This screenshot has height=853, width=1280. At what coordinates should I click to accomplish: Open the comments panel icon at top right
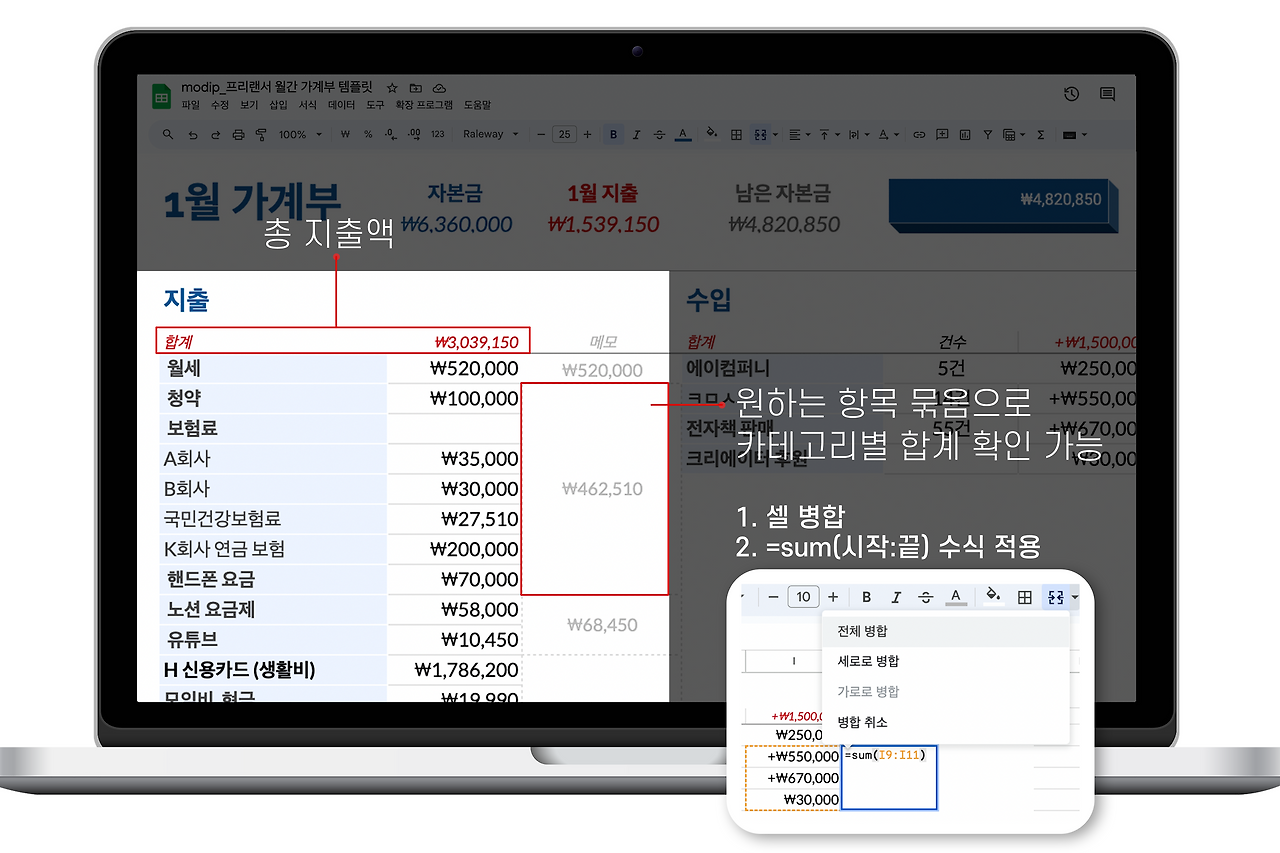click(1107, 94)
